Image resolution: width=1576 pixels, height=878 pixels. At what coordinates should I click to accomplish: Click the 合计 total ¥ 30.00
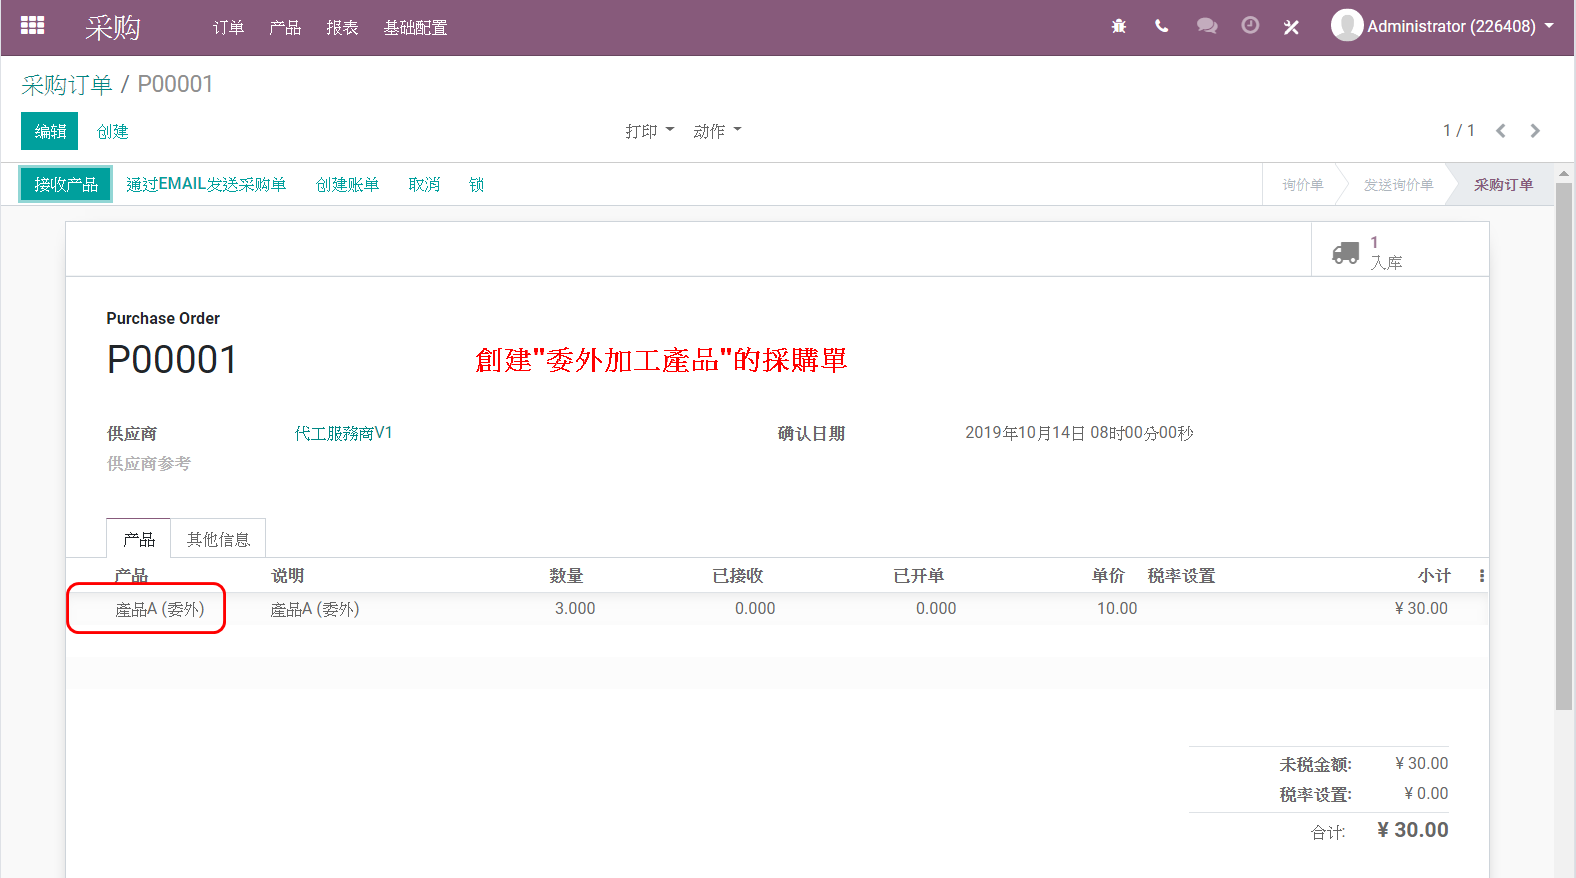1412,830
